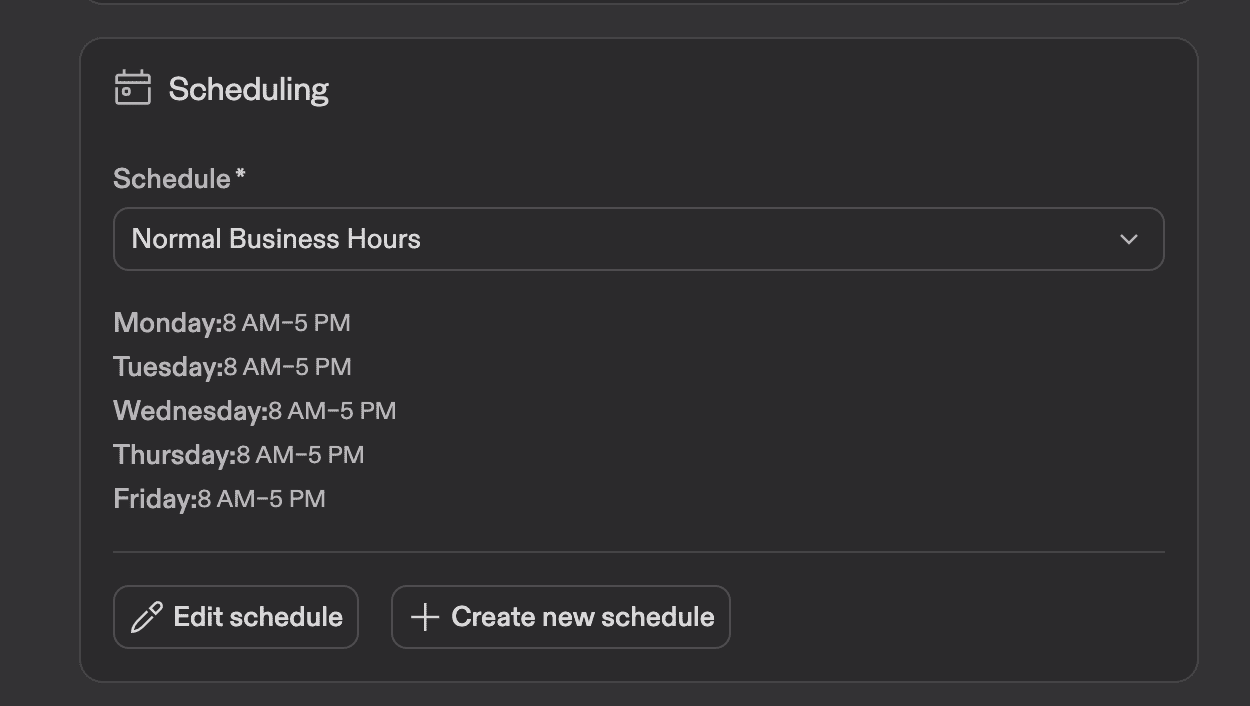This screenshot has width=1250, height=706.
Task: Click the Scheduling section header
Action: pyautogui.click(x=249, y=88)
